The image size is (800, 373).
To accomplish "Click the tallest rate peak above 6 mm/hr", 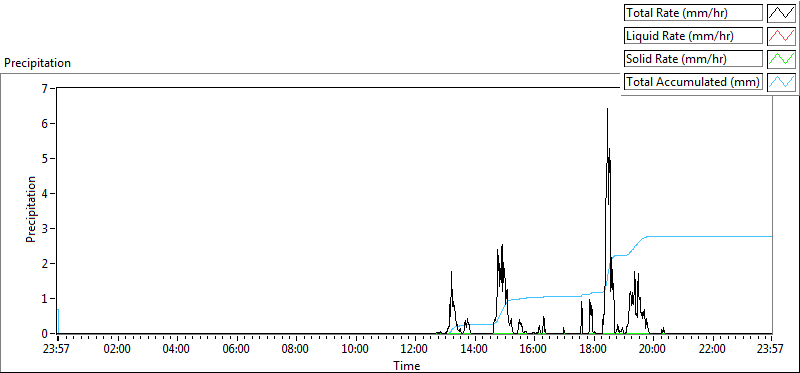I will [608, 110].
